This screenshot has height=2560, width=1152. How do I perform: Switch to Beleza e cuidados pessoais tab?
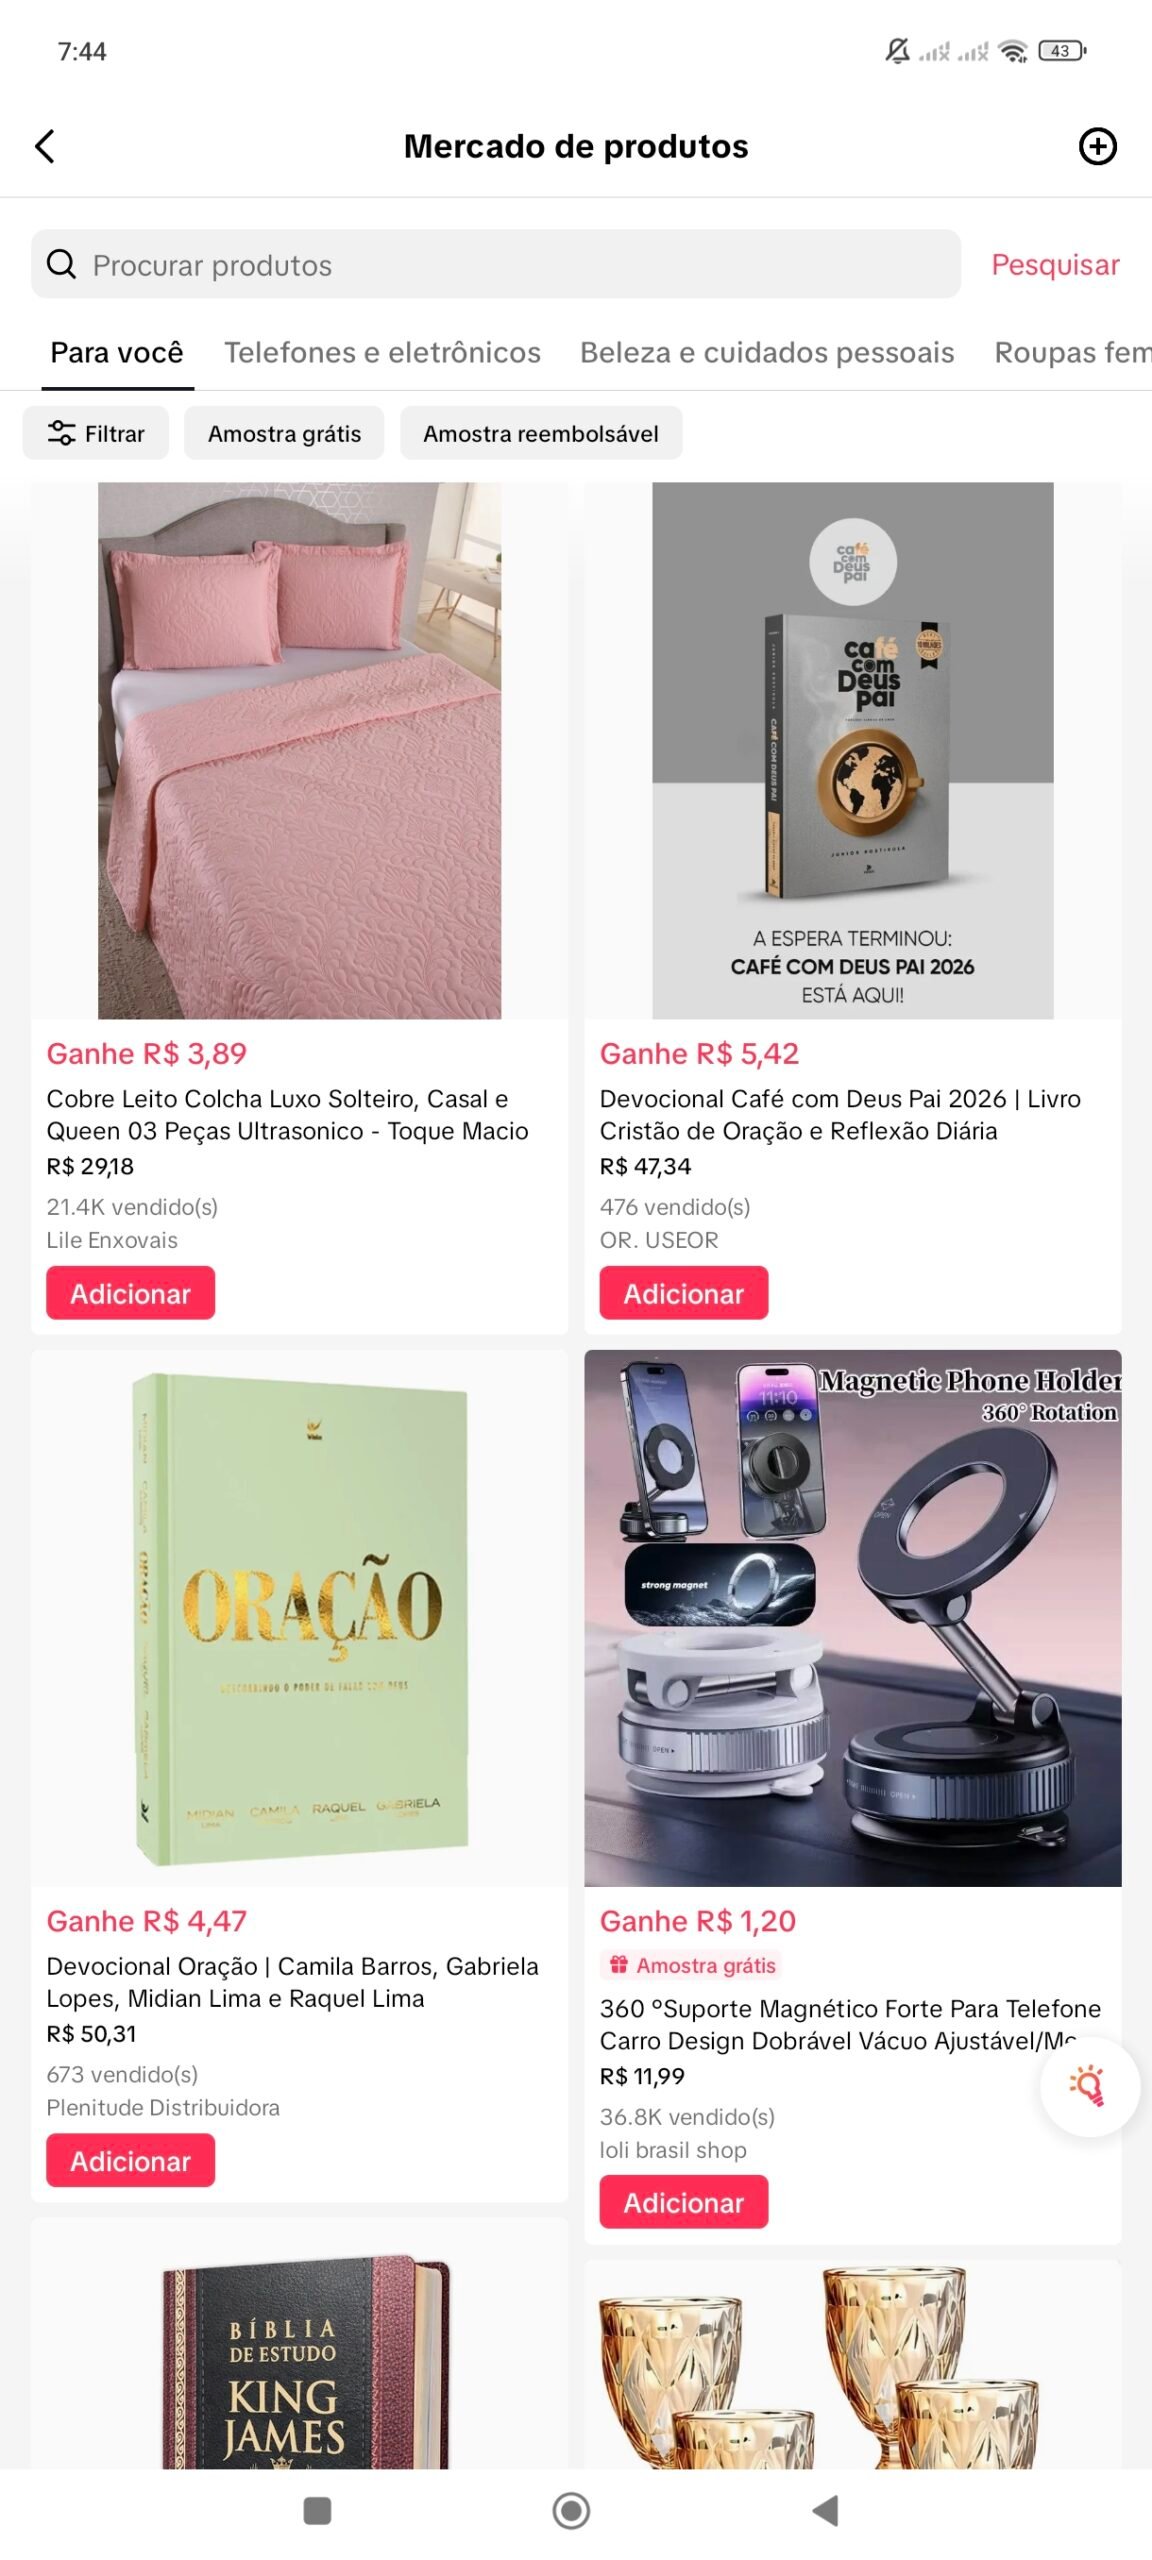coord(767,353)
